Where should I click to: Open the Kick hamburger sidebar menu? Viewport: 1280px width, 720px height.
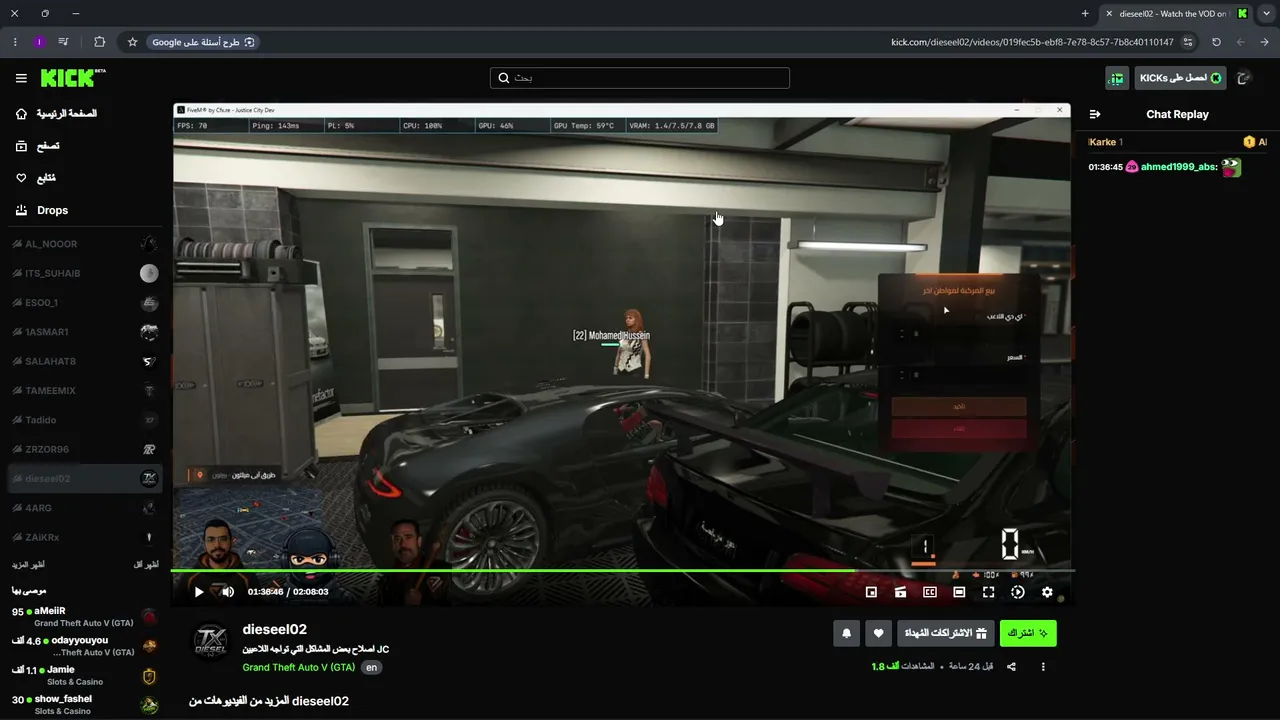coord(21,78)
